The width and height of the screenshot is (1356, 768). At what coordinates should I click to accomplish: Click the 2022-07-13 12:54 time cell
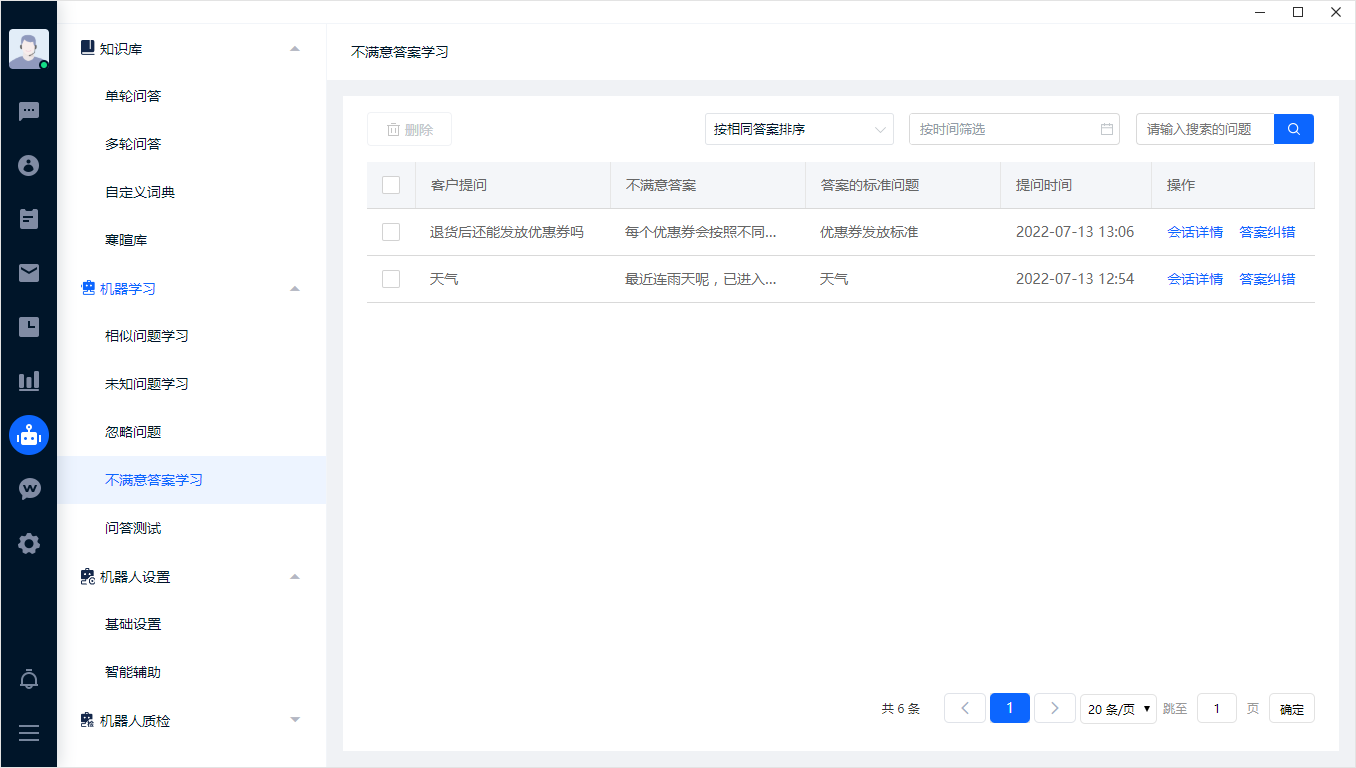(1075, 279)
